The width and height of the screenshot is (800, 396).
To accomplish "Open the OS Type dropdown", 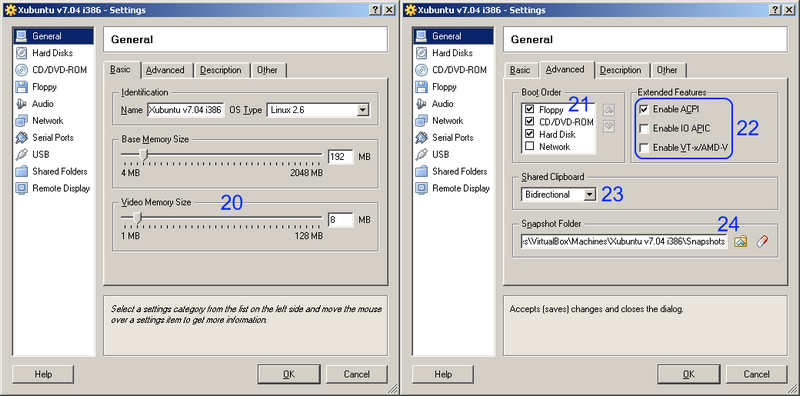I will pos(363,110).
